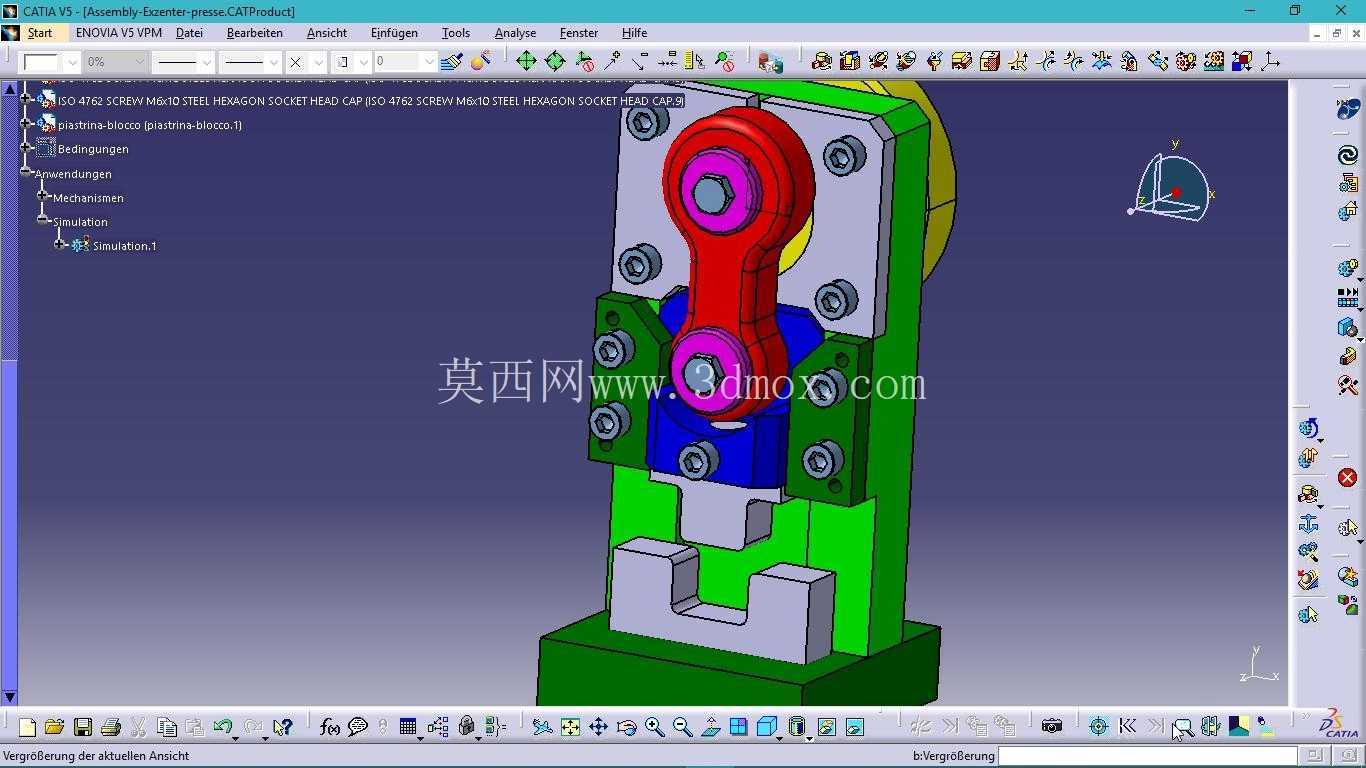This screenshot has width=1366, height=768.
Task: Click the power input field at bottom right
Action: (x=1148, y=756)
